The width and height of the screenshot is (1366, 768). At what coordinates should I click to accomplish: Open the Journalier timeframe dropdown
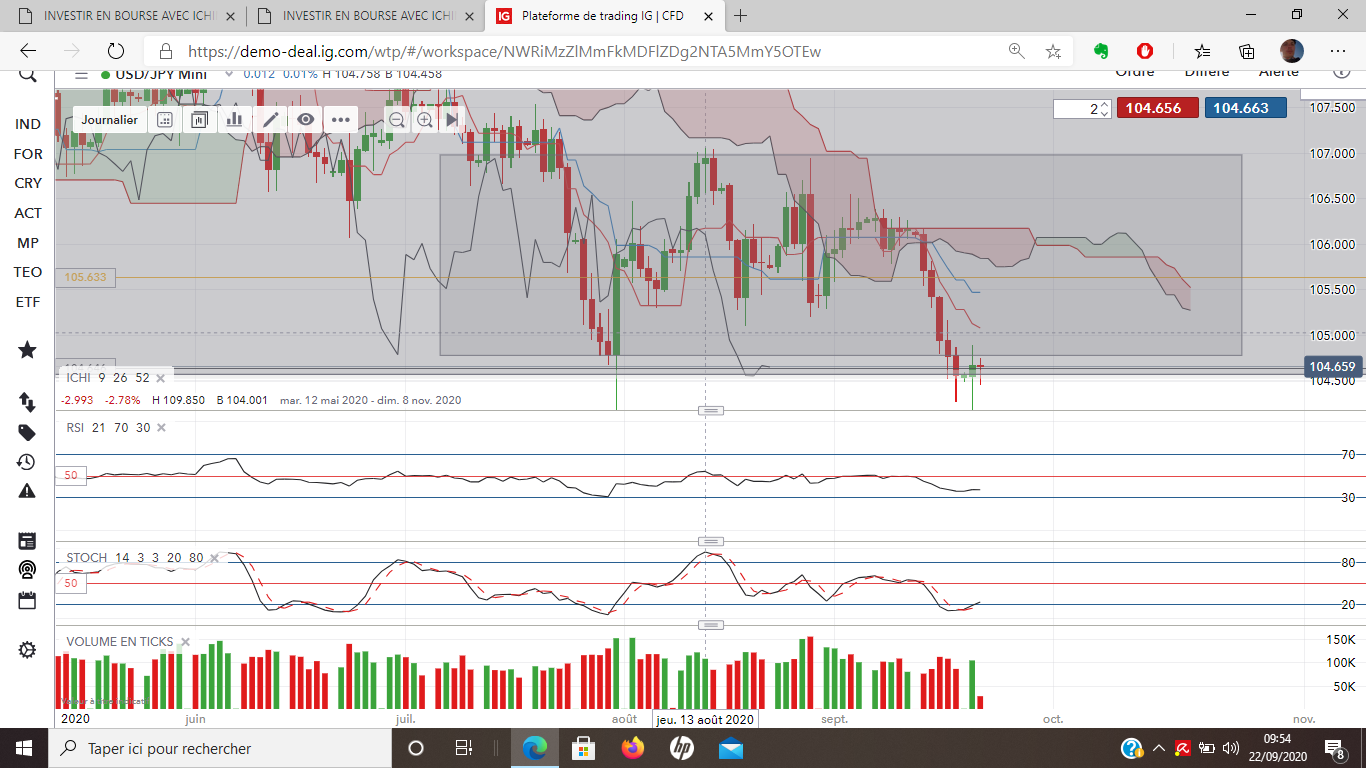[x=110, y=119]
